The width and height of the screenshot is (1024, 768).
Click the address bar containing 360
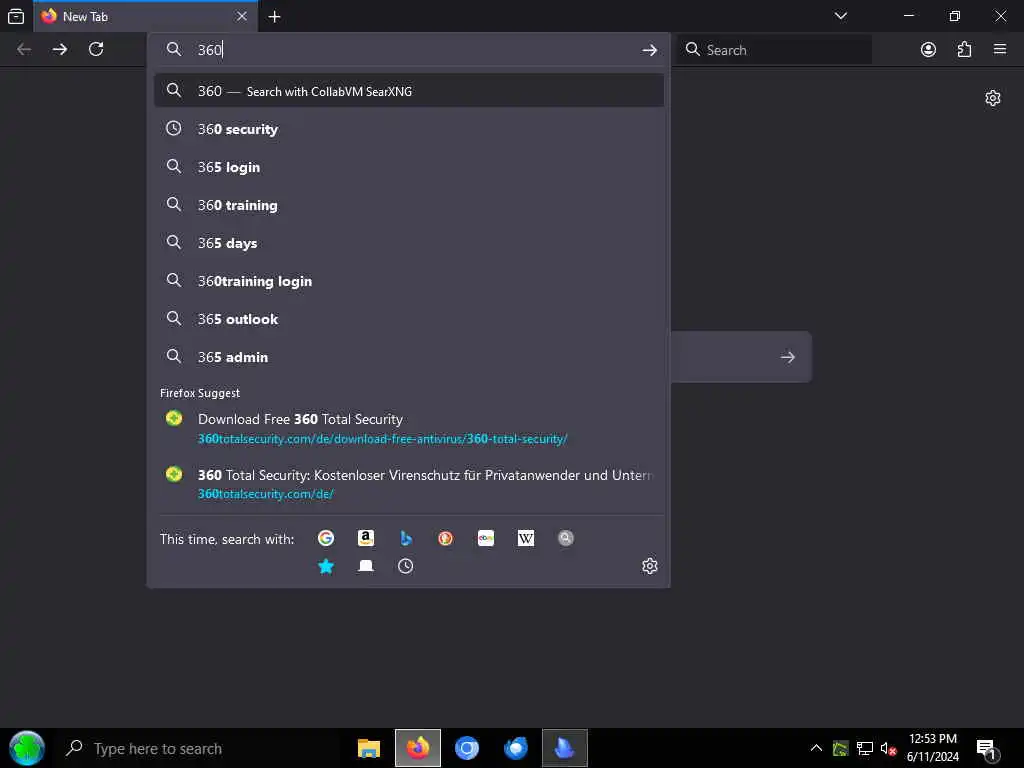409,50
